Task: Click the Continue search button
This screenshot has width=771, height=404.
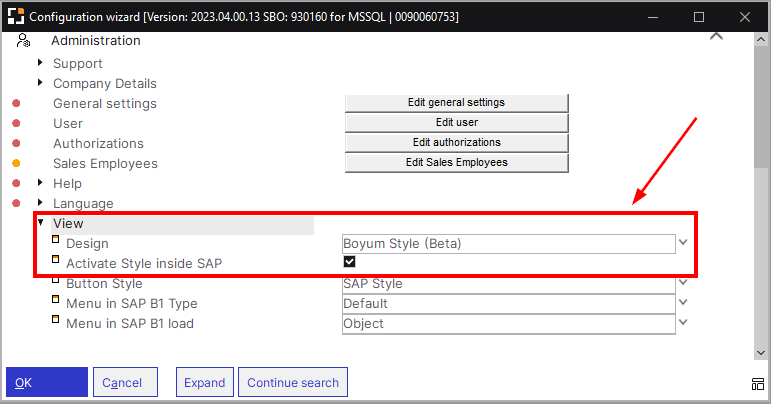Action: coord(293,382)
